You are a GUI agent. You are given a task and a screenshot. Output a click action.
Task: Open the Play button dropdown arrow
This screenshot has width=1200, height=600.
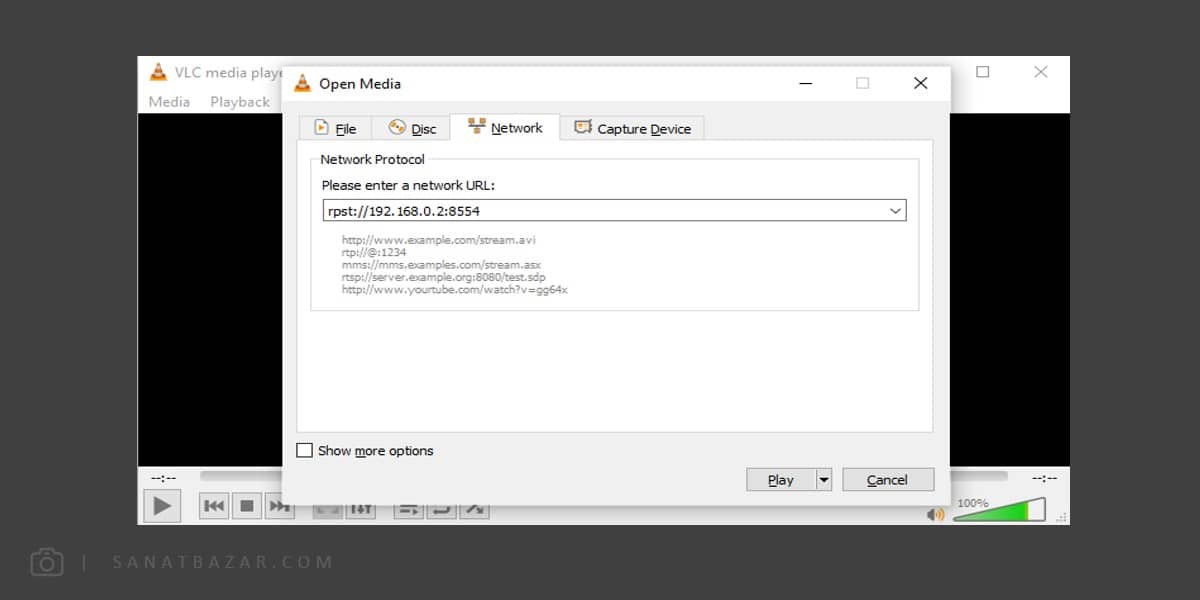[x=824, y=480]
